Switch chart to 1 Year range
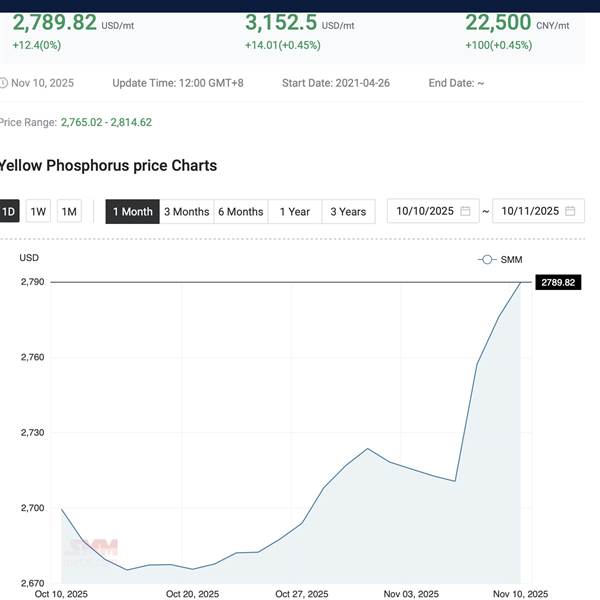600x600 pixels. tap(294, 211)
